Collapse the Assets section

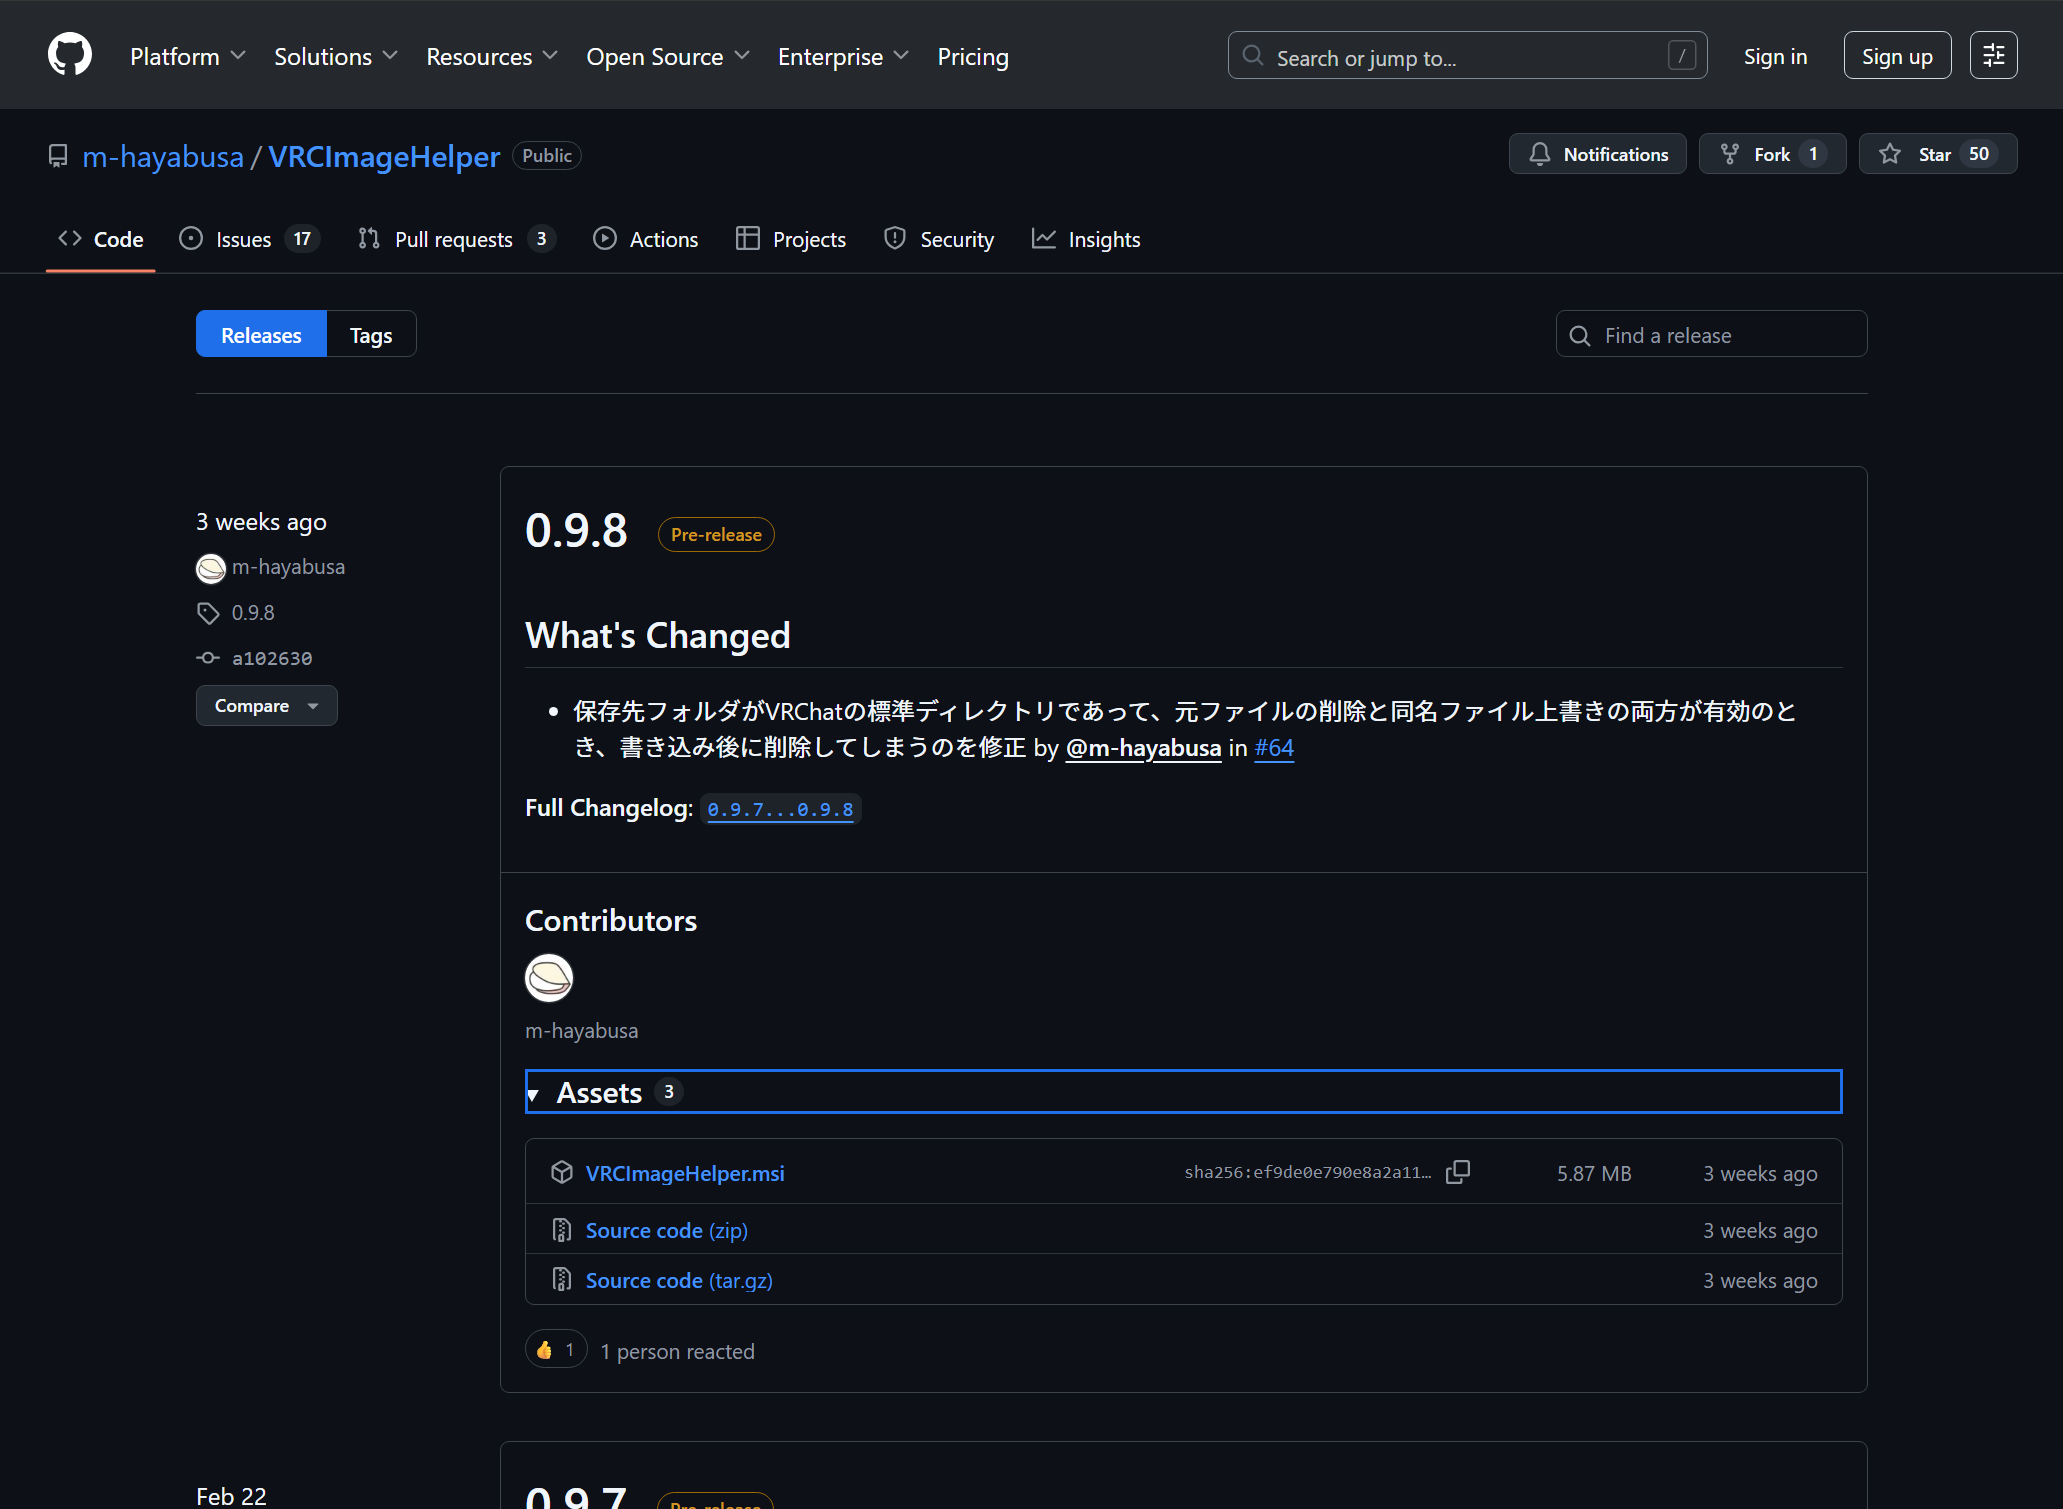[x=533, y=1093]
